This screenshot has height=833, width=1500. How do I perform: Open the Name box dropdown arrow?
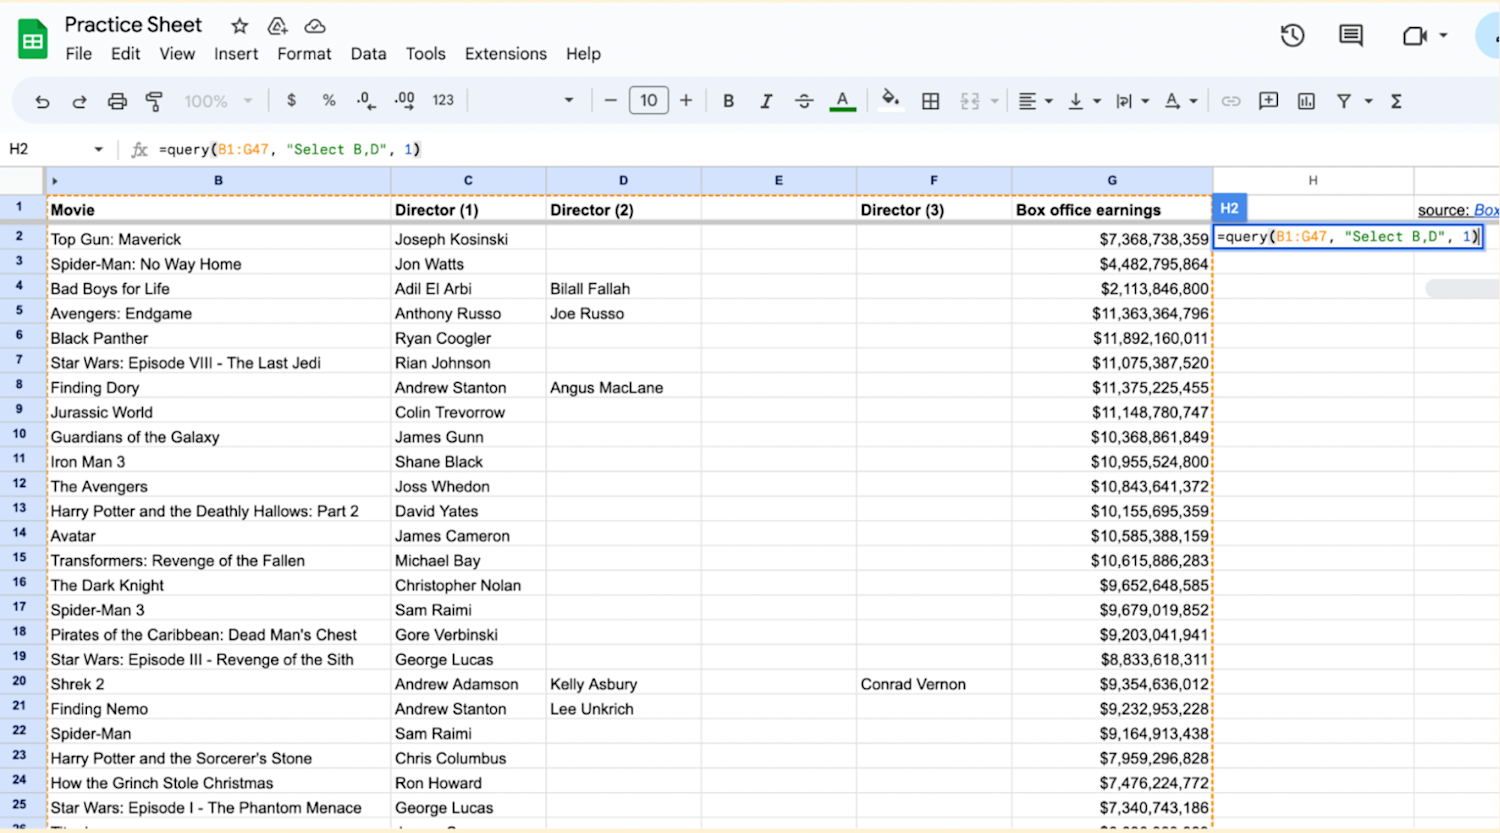coord(98,150)
